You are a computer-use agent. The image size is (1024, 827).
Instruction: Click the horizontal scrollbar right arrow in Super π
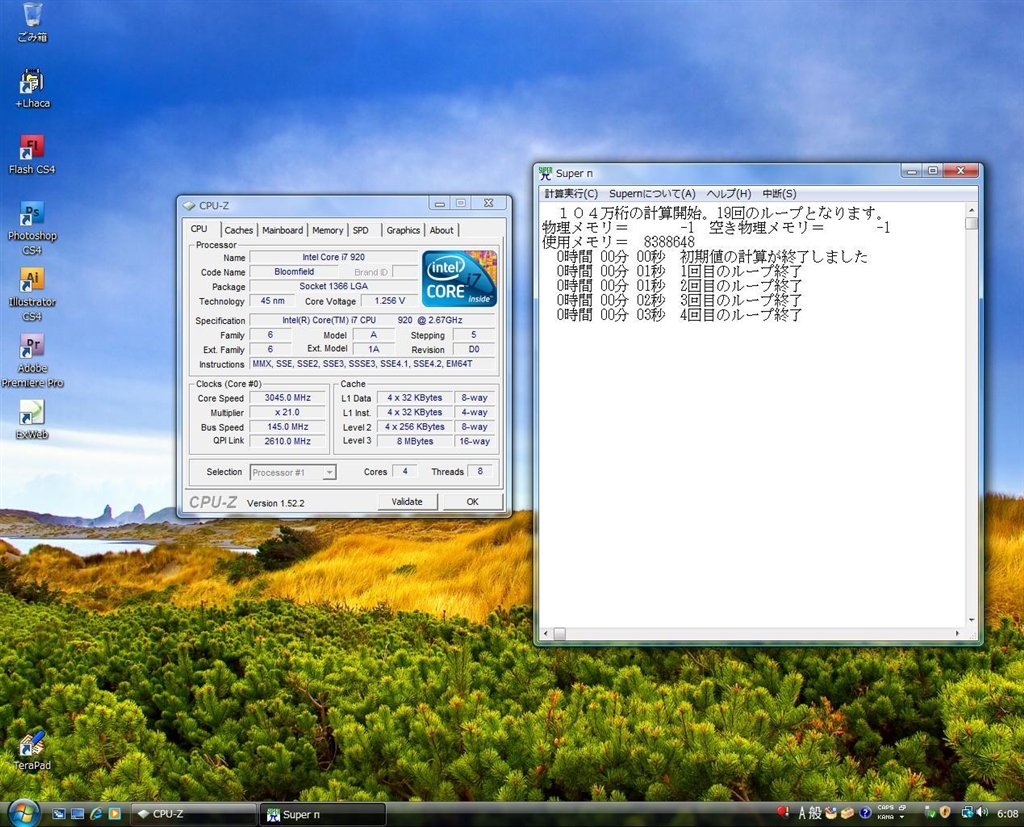coord(957,633)
